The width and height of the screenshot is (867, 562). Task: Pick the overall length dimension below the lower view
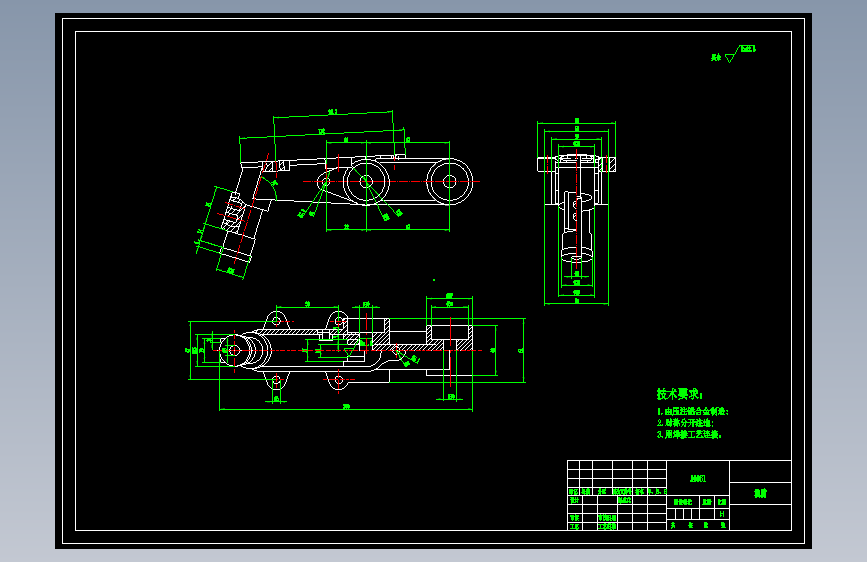coord(346,408)
